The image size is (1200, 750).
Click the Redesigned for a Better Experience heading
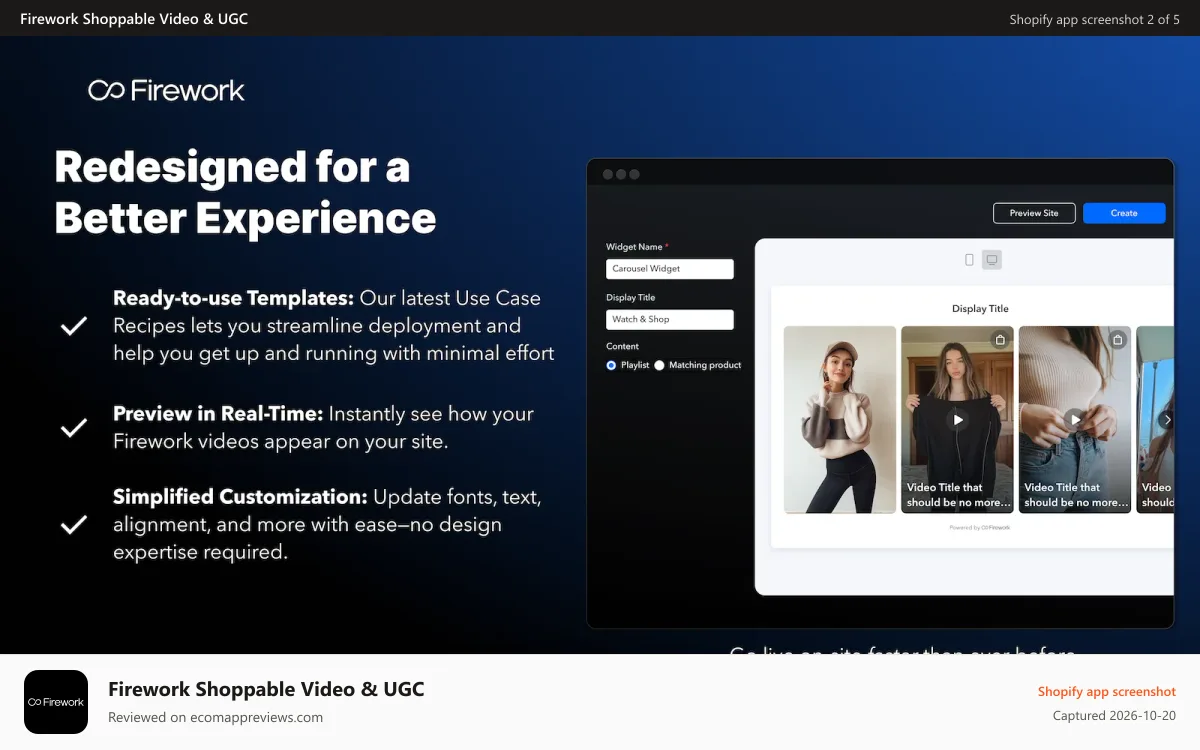pyautogui.click(x=246, y=192)
